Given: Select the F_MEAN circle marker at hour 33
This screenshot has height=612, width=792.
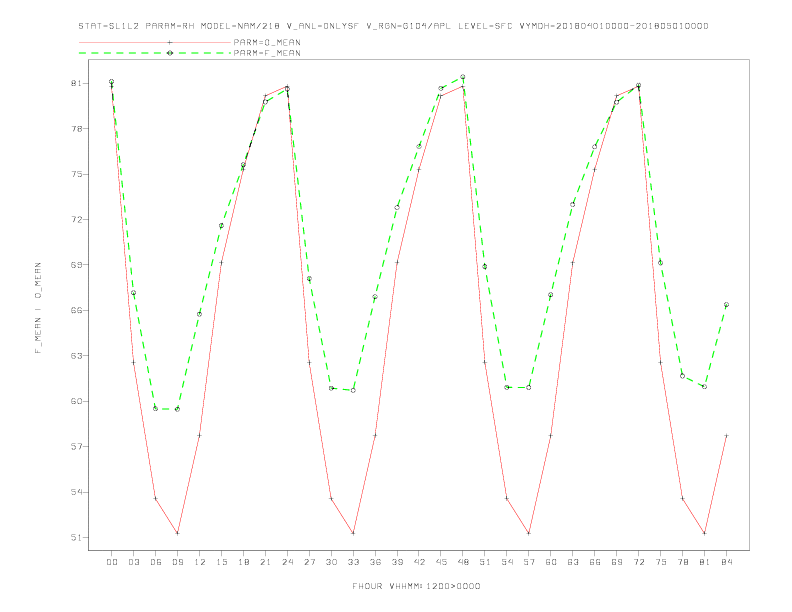Looking at the screenshot, I should coord(353,390).
